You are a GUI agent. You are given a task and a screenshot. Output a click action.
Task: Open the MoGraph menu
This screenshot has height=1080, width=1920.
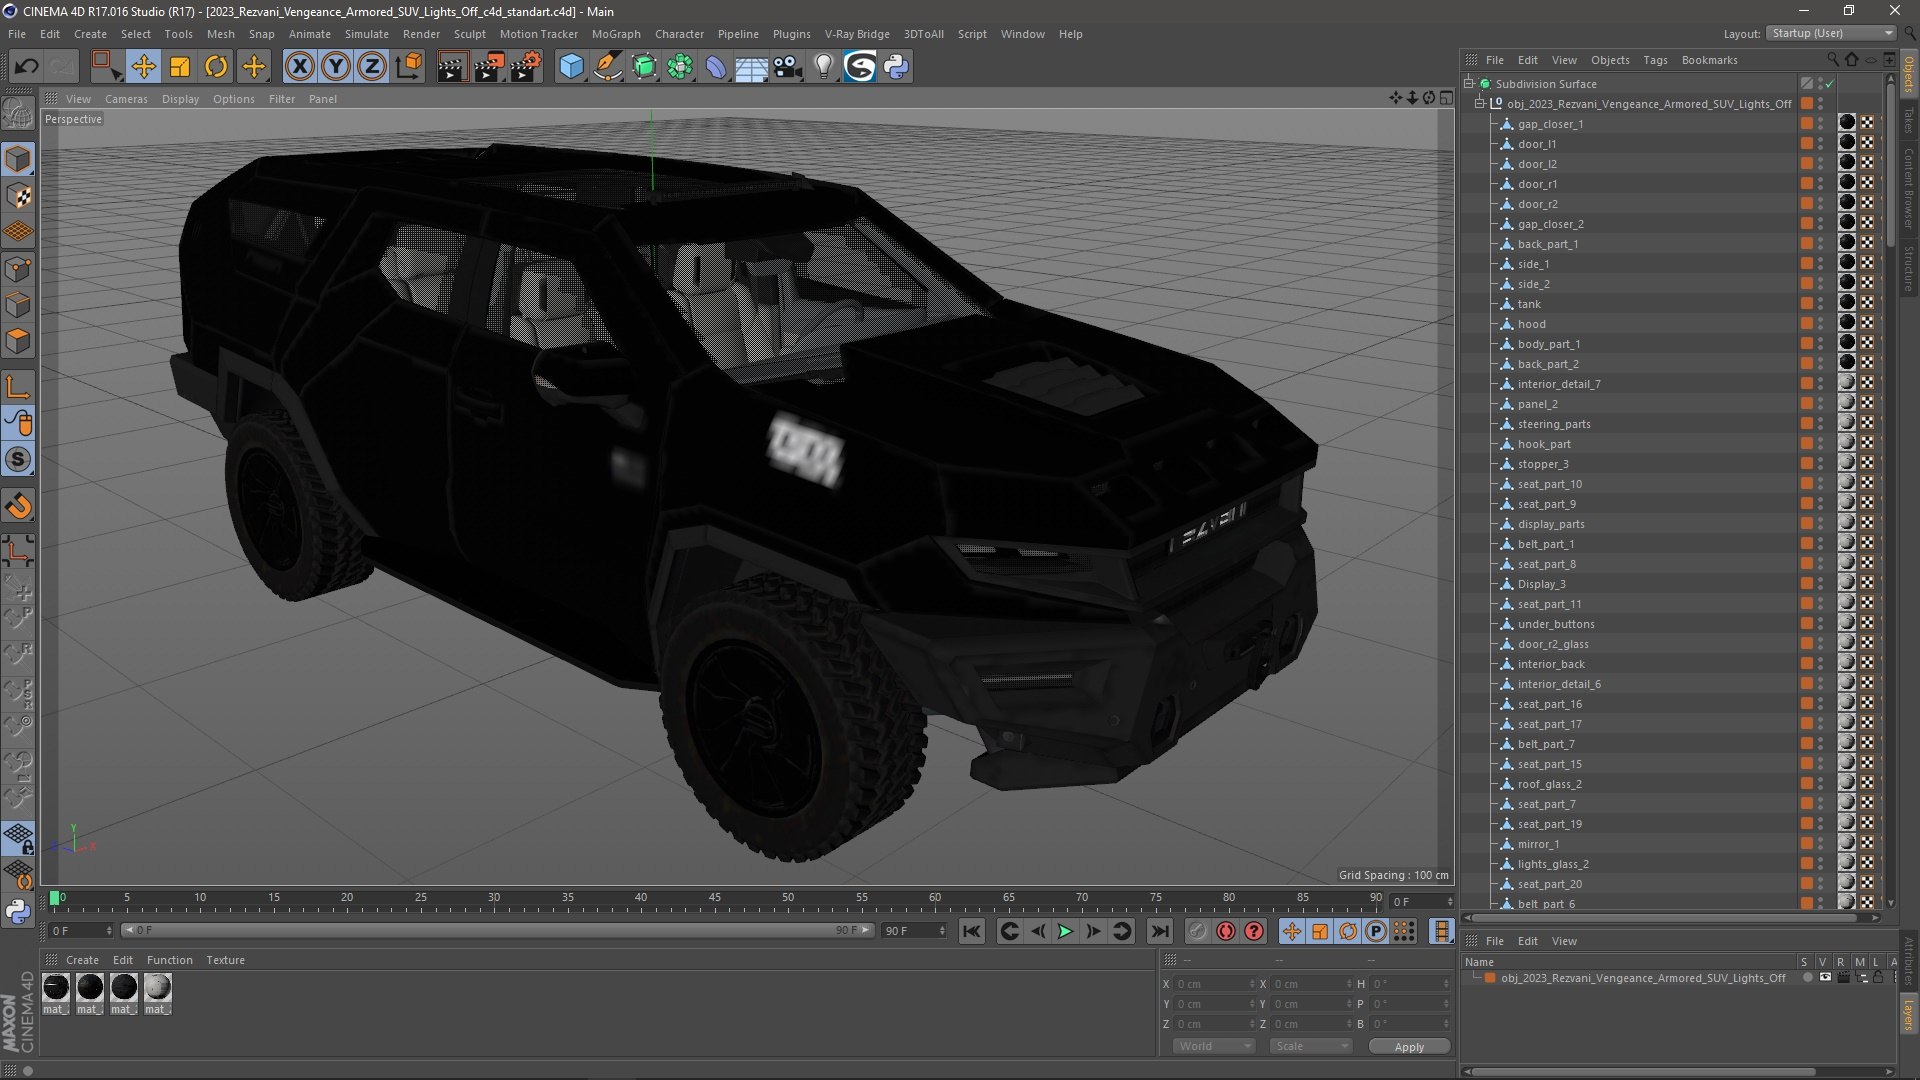click(615, 34)
